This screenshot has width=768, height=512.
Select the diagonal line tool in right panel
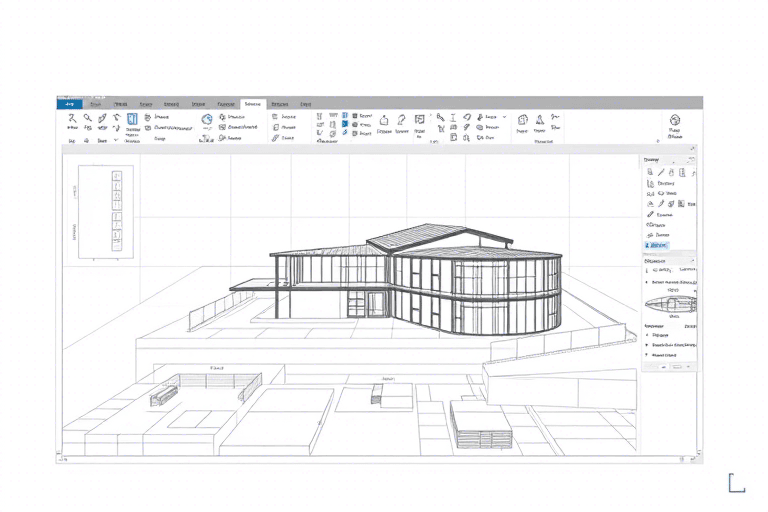point(662,173)
